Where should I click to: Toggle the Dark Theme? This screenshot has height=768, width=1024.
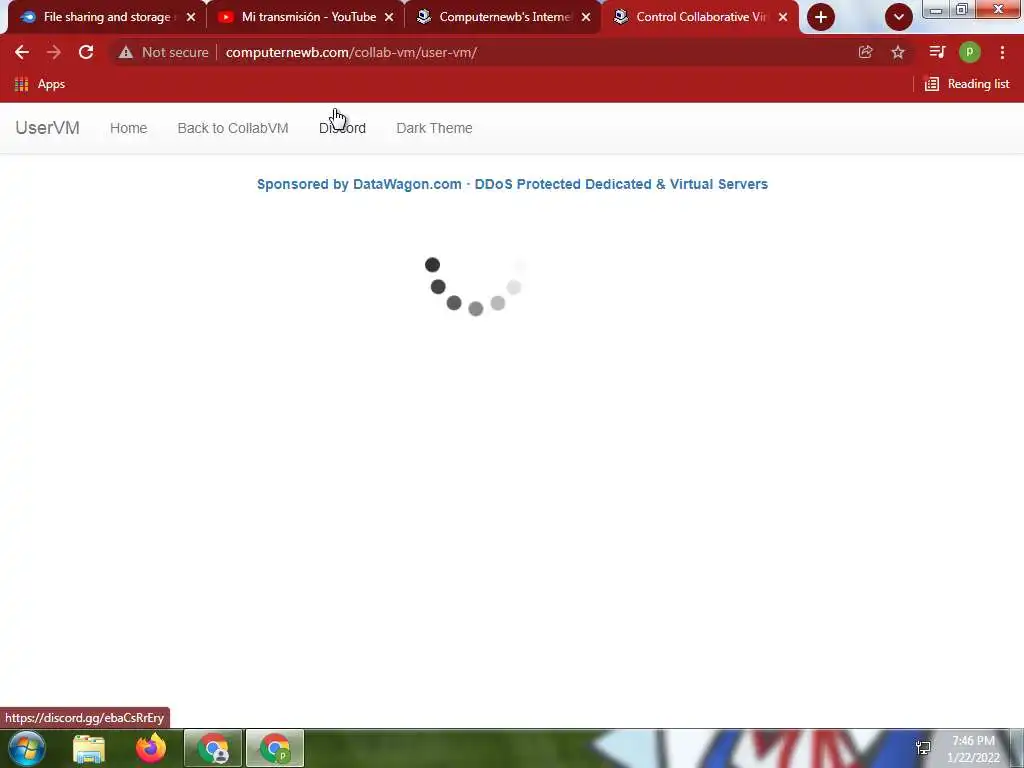pos(434,128)
